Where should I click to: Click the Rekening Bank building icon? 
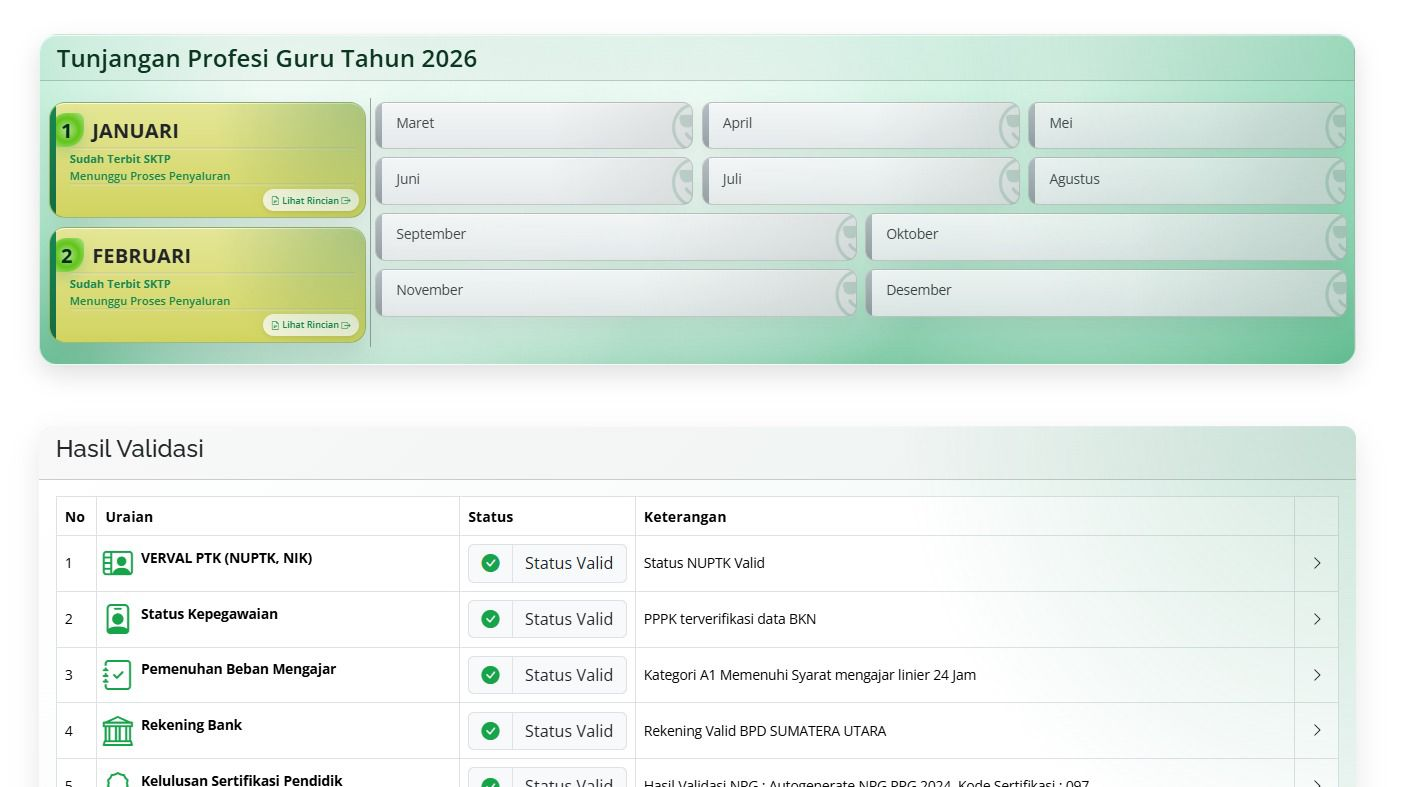pos(117,730)
